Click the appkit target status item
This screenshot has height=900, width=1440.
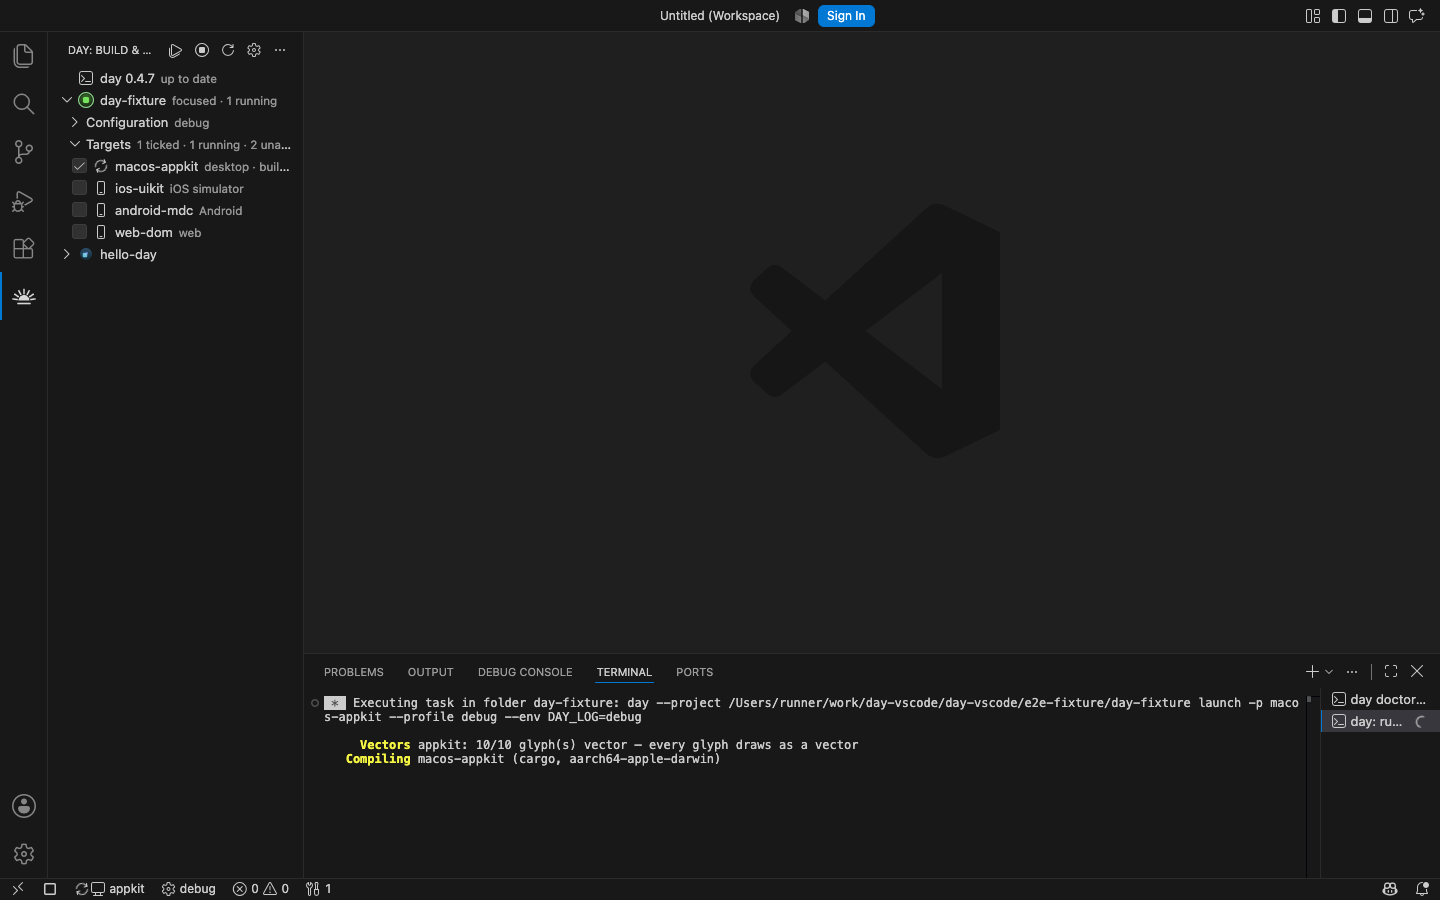pos(110,889)
